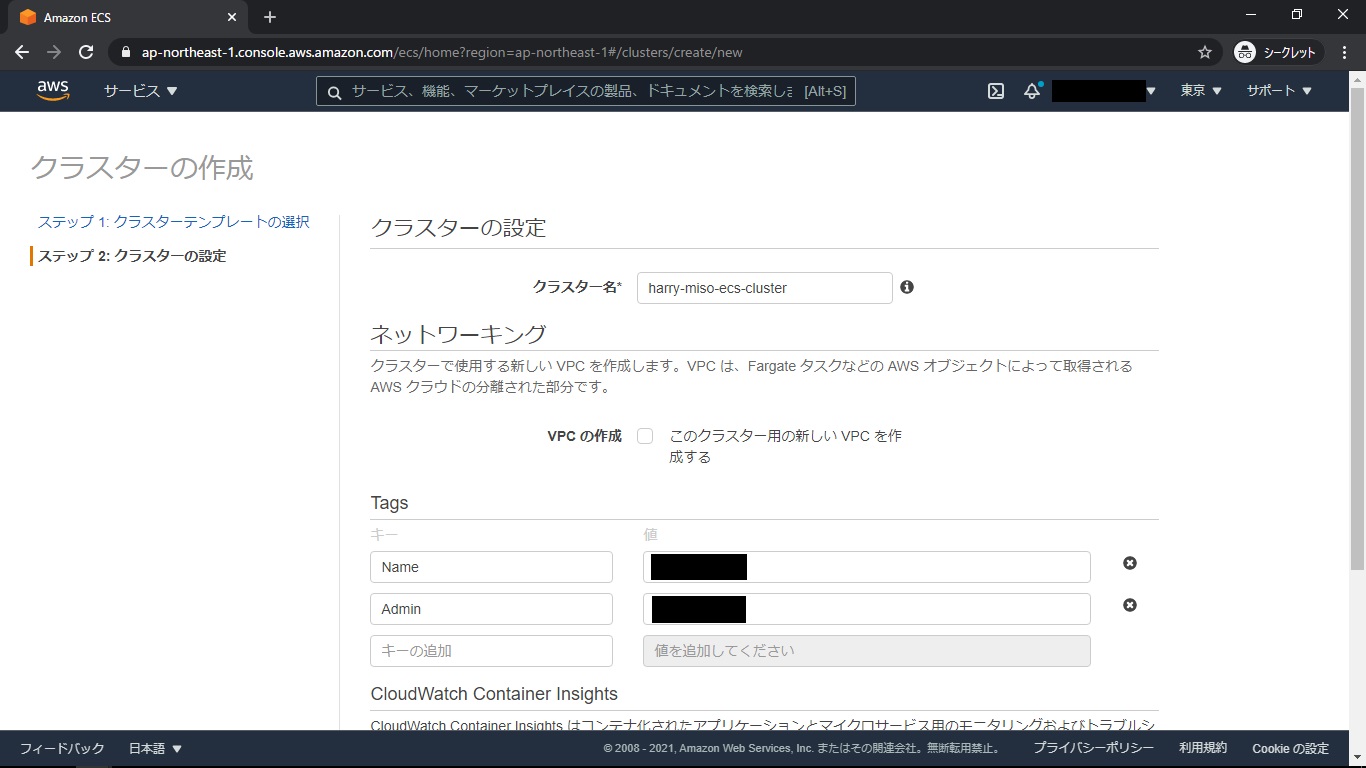Viewport: 1366px width, 768px height.
Task: Reload the page in browser
Action: [x=86, y=52]
